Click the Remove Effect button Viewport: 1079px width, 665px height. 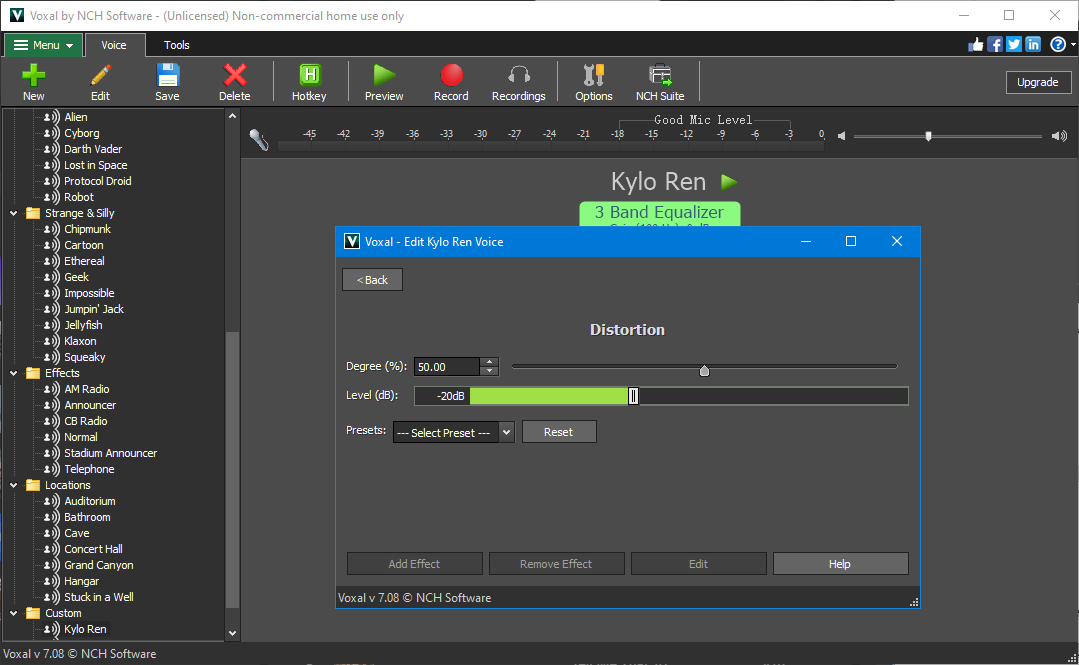556,564
